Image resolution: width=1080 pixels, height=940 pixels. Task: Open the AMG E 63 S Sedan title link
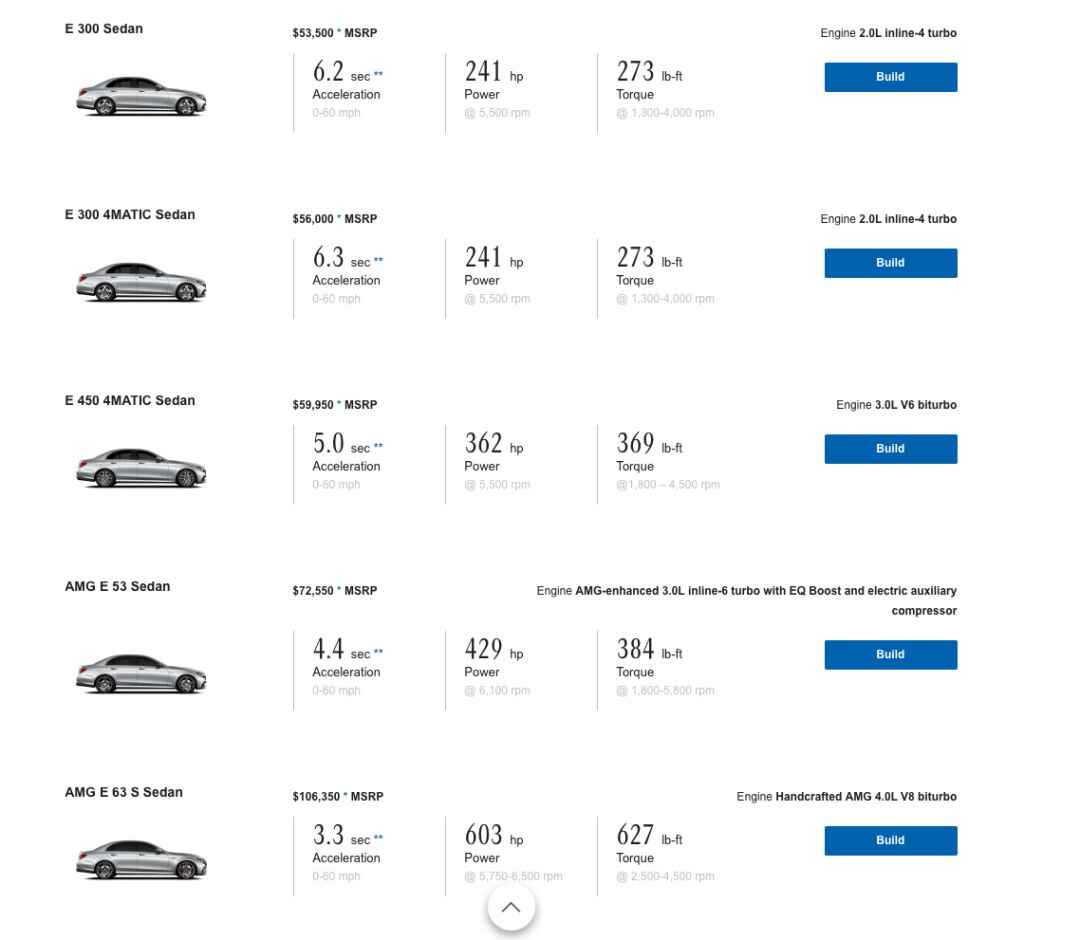click(124, 793)
